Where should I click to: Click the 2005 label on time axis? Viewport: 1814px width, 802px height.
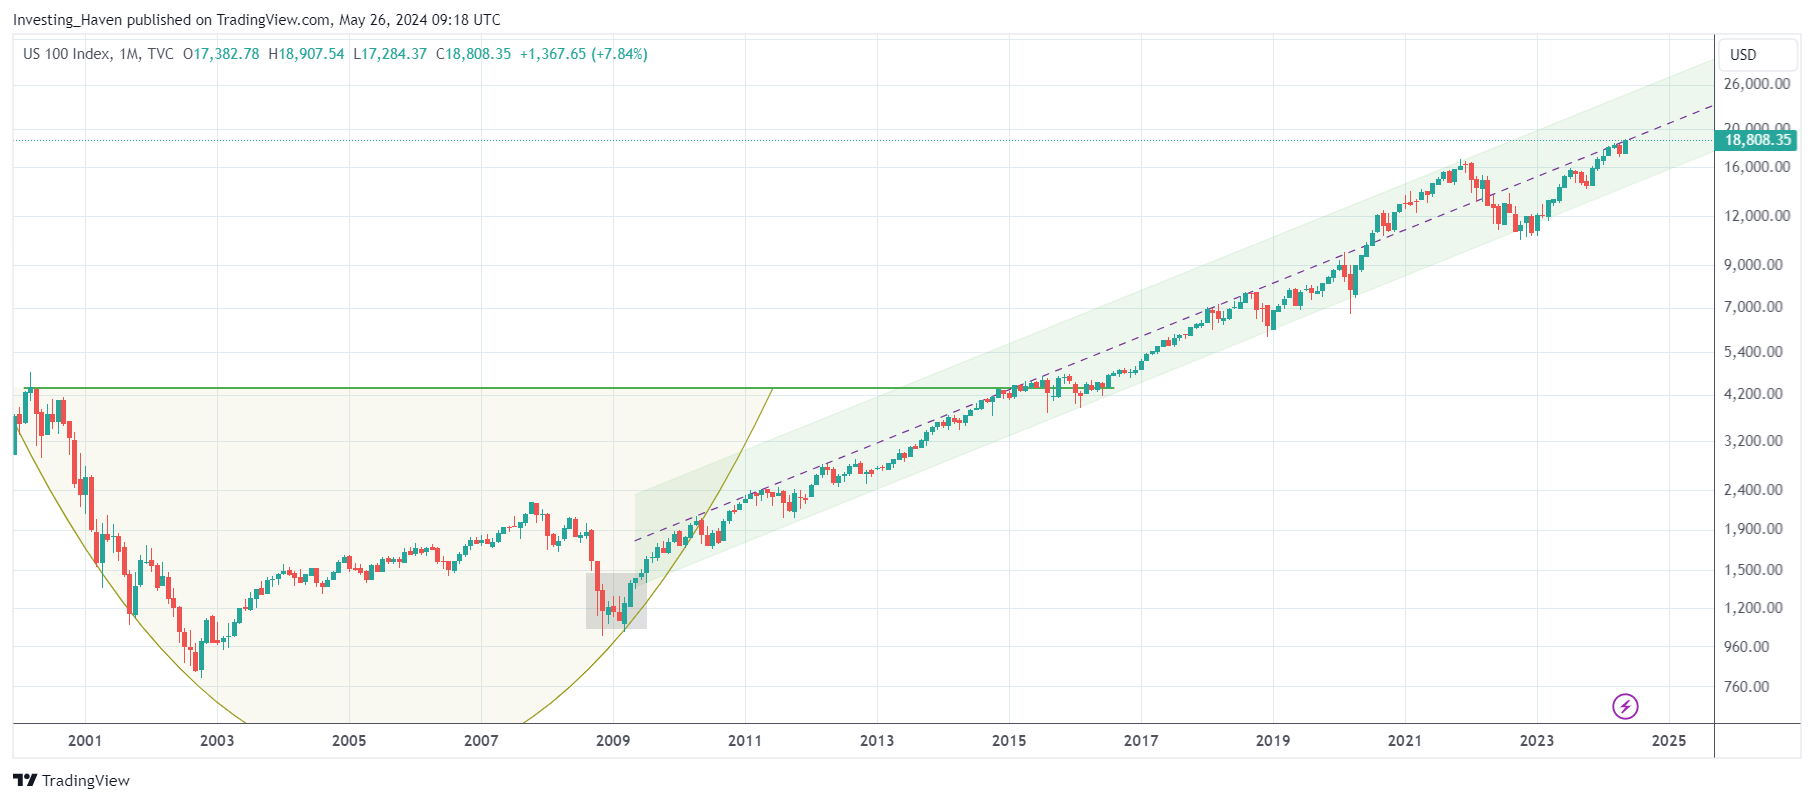[x=349, y=741]
